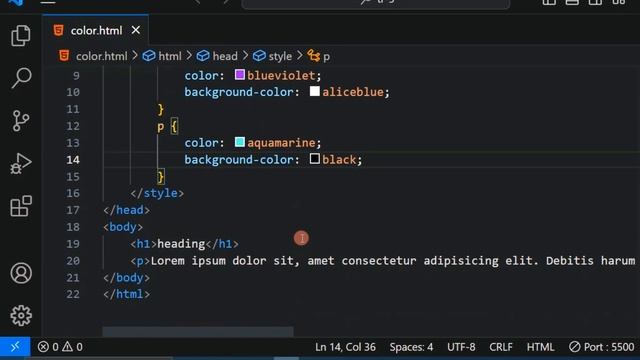
Task: Click the remote window indicator
Action: click(15, 347)
